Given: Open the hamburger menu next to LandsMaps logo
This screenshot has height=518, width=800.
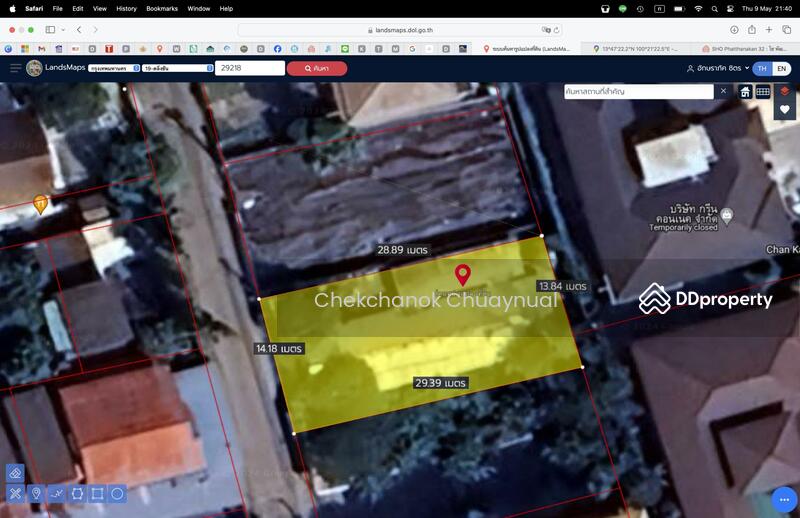Looking at the screenshot, I should tap(15, 68).
